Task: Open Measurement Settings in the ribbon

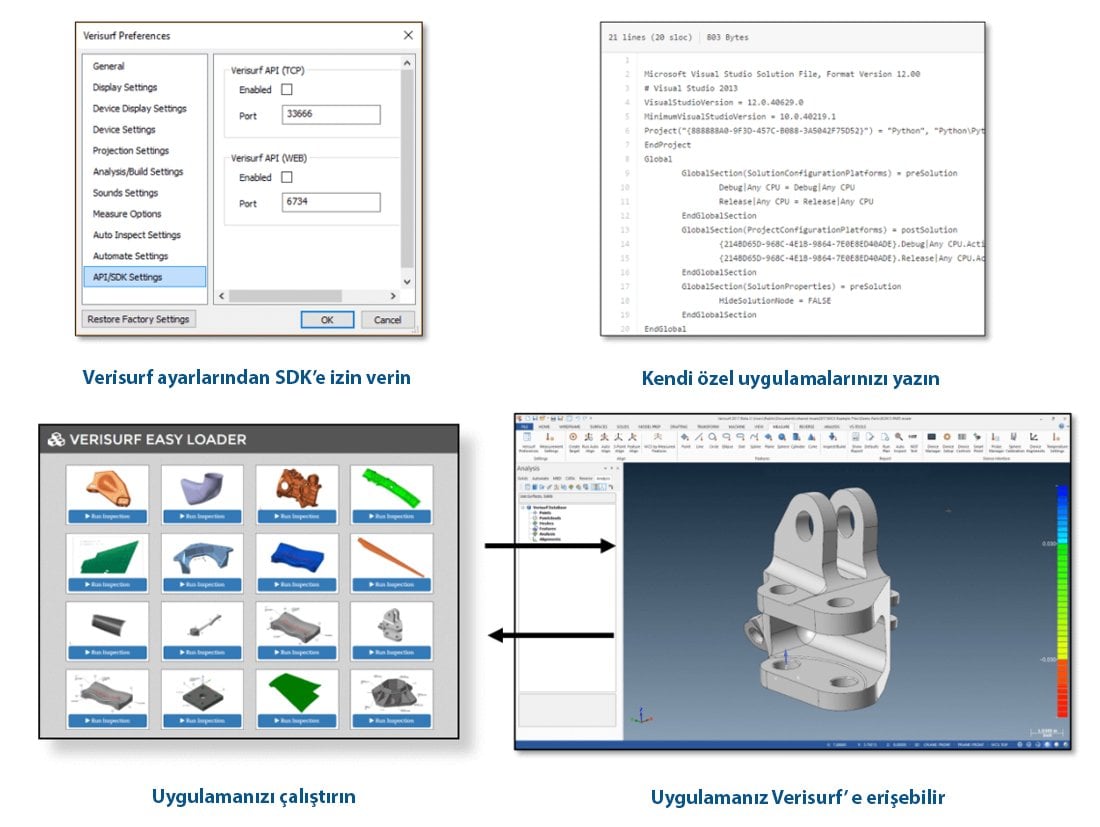Action: point(551,441)
